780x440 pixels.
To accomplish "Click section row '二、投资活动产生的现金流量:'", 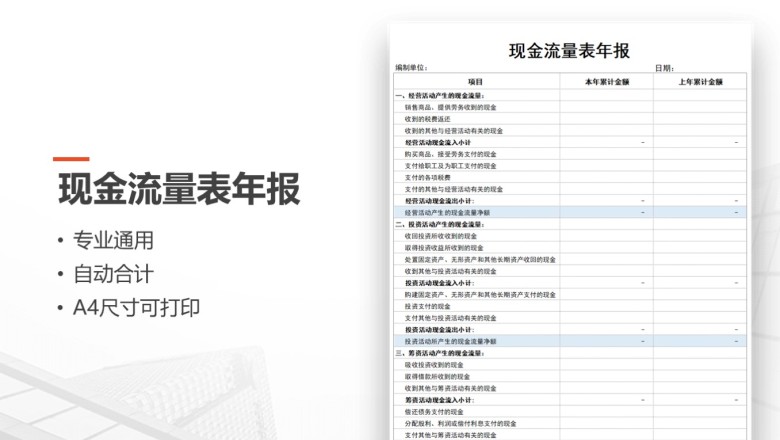I will tap(570, 224).
